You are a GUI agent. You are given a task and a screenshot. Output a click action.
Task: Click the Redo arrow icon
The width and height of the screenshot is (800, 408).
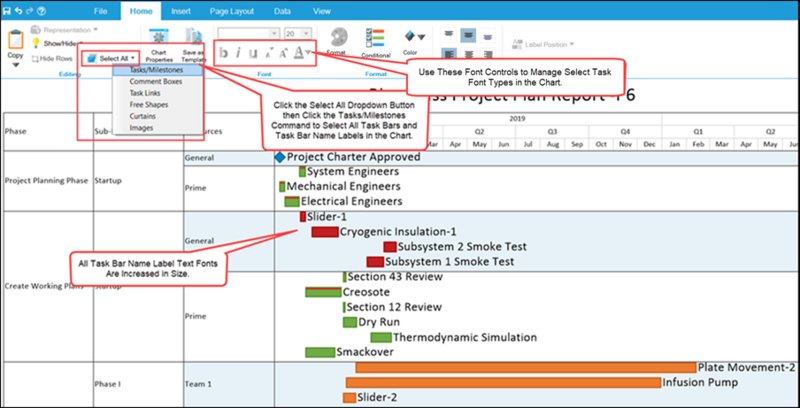click(x=30, y=11)
